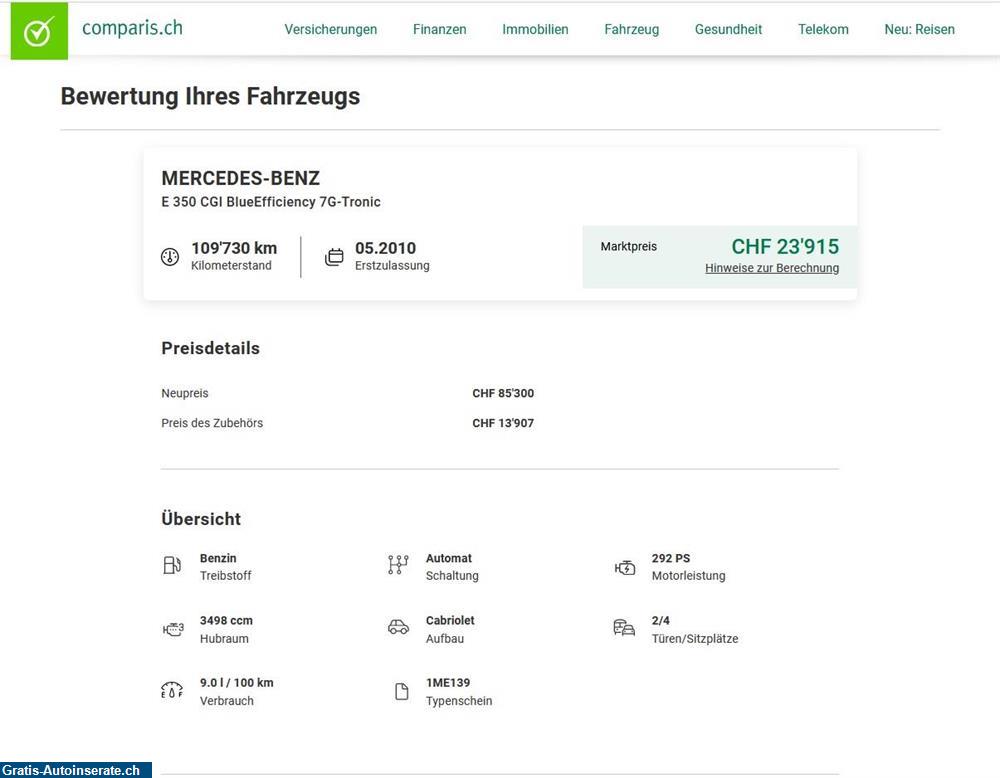Click the Marktpreis label
The image size is (1000, 778).
click(x=629, y=247)
